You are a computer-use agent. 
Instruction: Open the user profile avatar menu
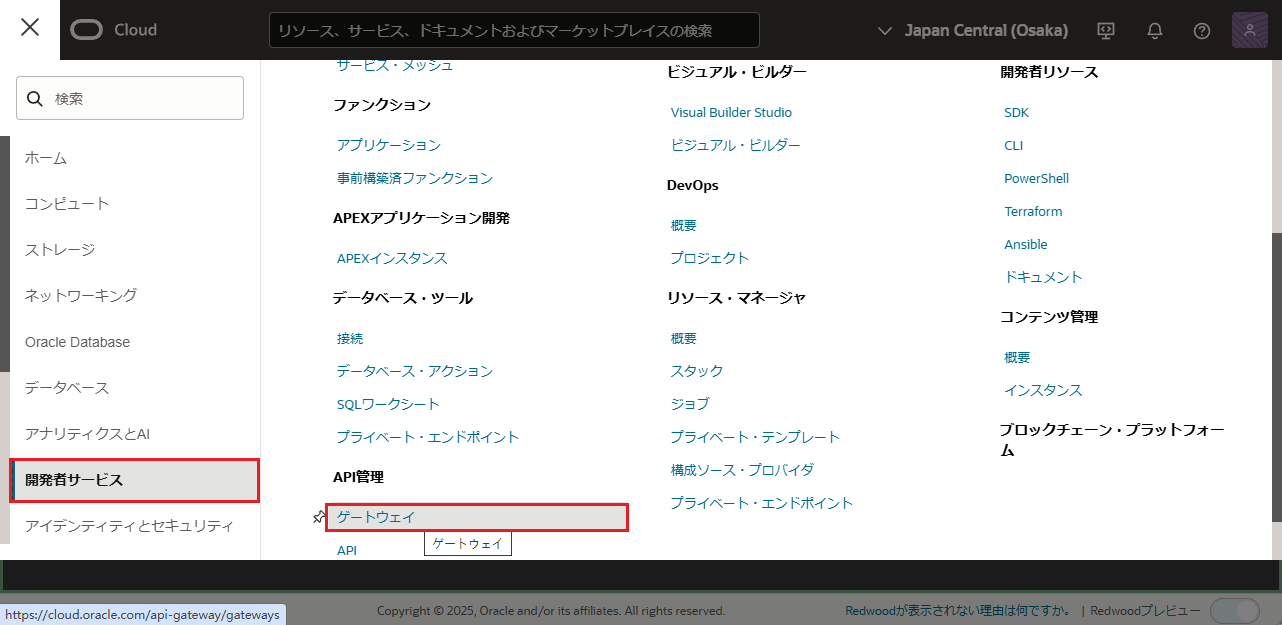1250,30
